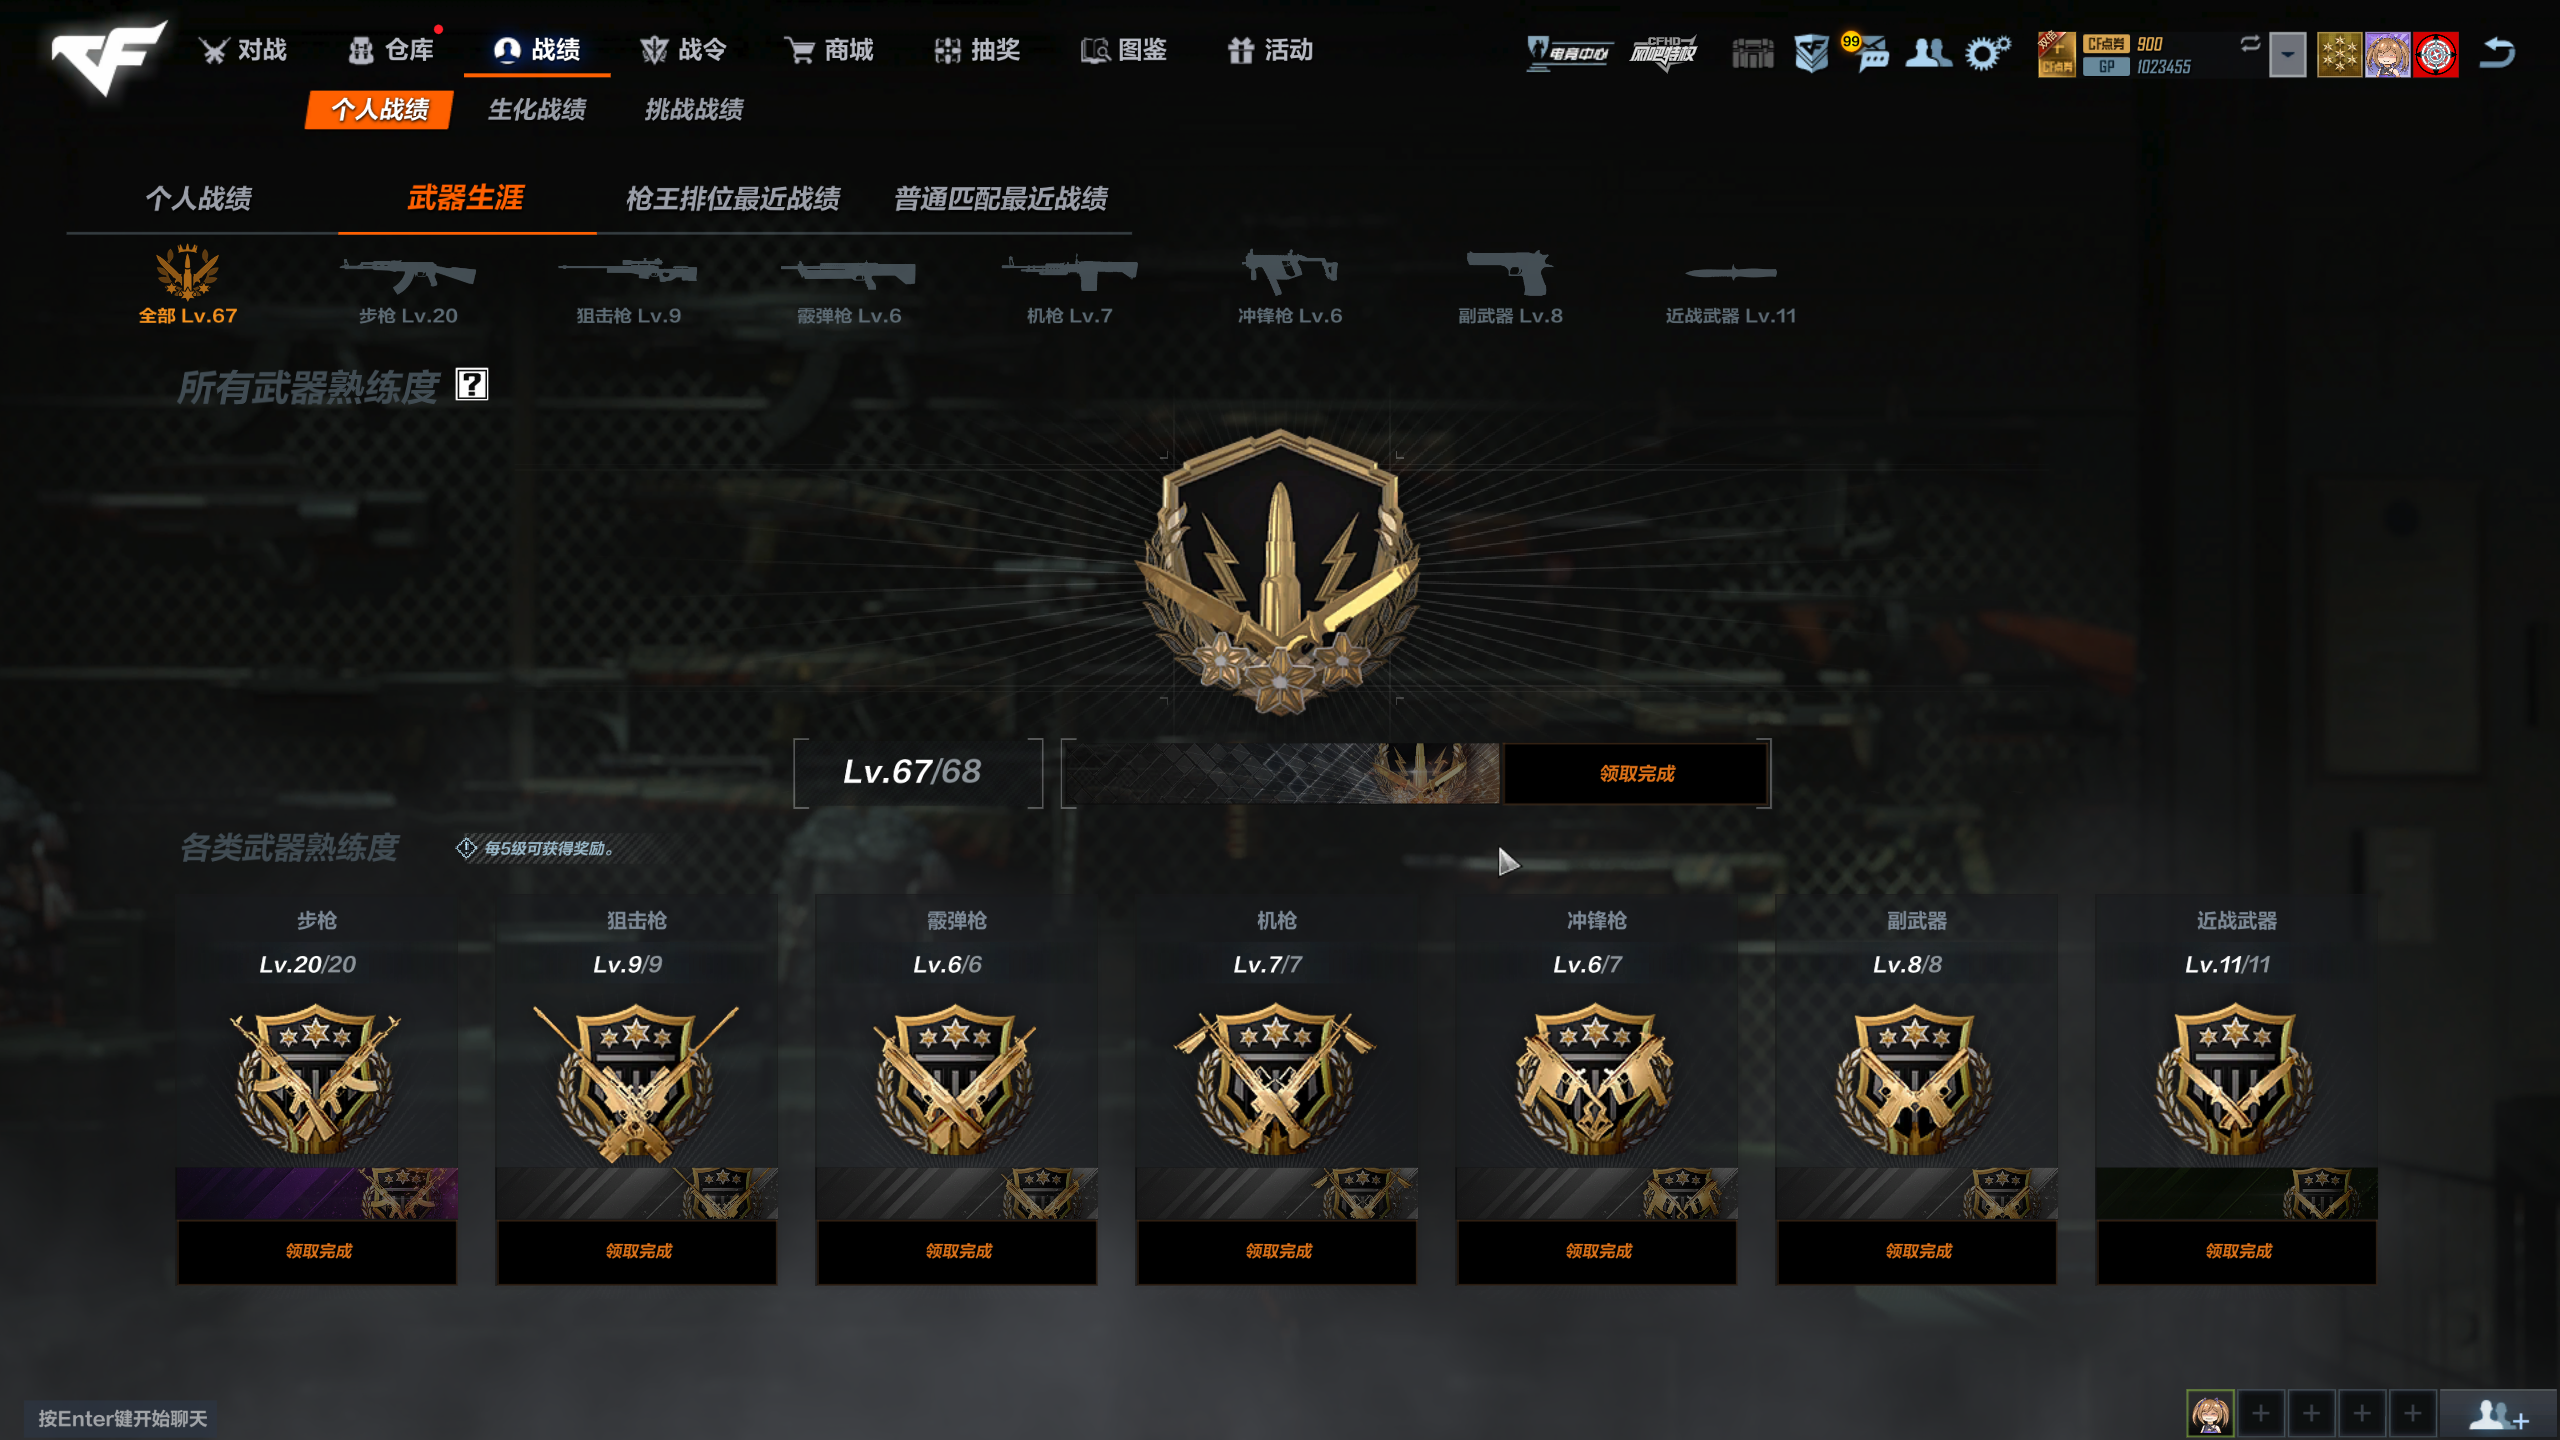The height and width of the screenshot is (1440, 2560).
Task: Open the friends list icon
Action: click(1928, 52)
